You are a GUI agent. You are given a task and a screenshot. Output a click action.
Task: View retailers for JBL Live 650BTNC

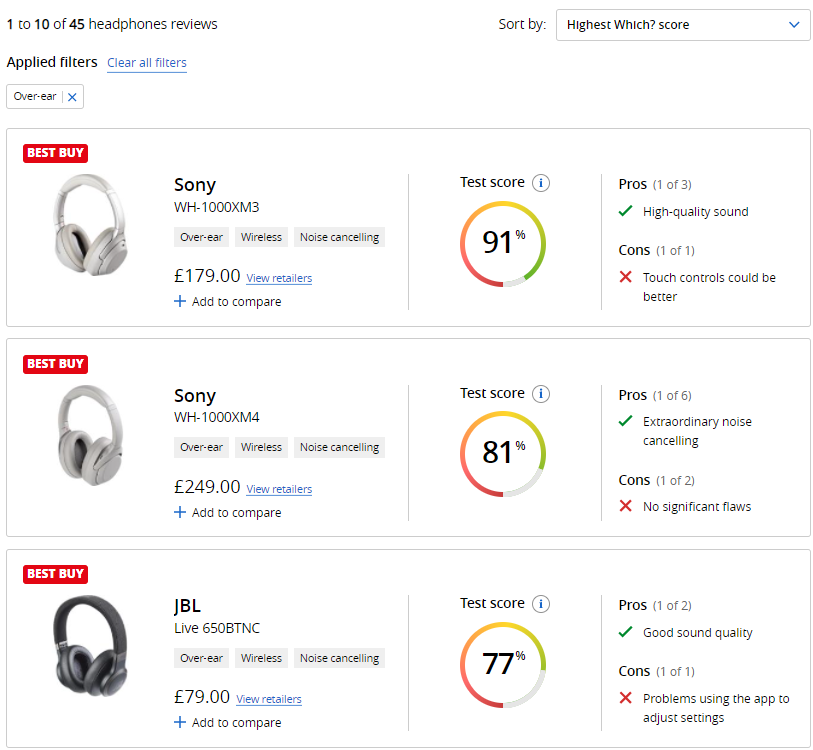269,699
